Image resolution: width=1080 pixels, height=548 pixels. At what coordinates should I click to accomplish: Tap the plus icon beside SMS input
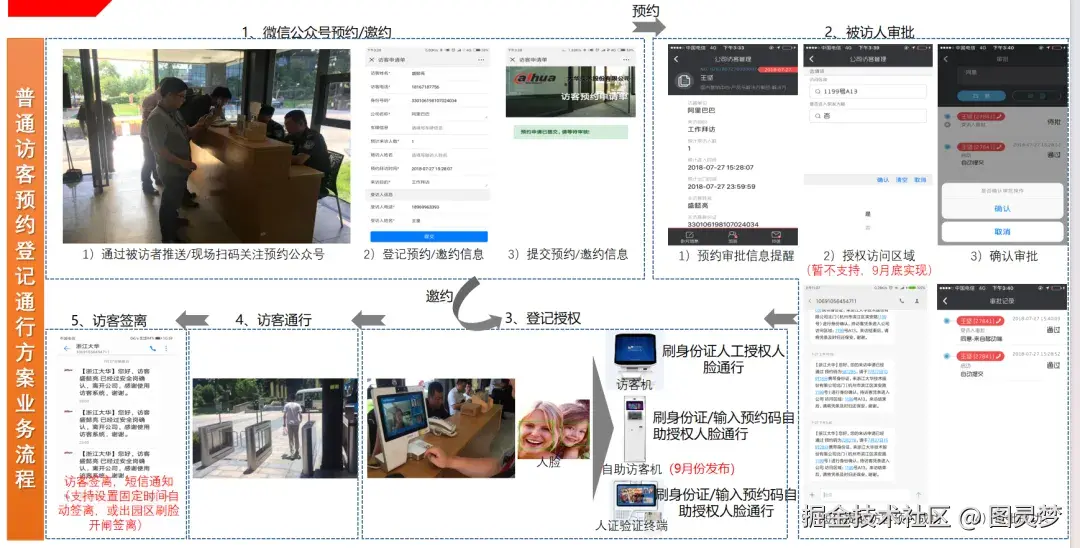[x=812, y=494]
